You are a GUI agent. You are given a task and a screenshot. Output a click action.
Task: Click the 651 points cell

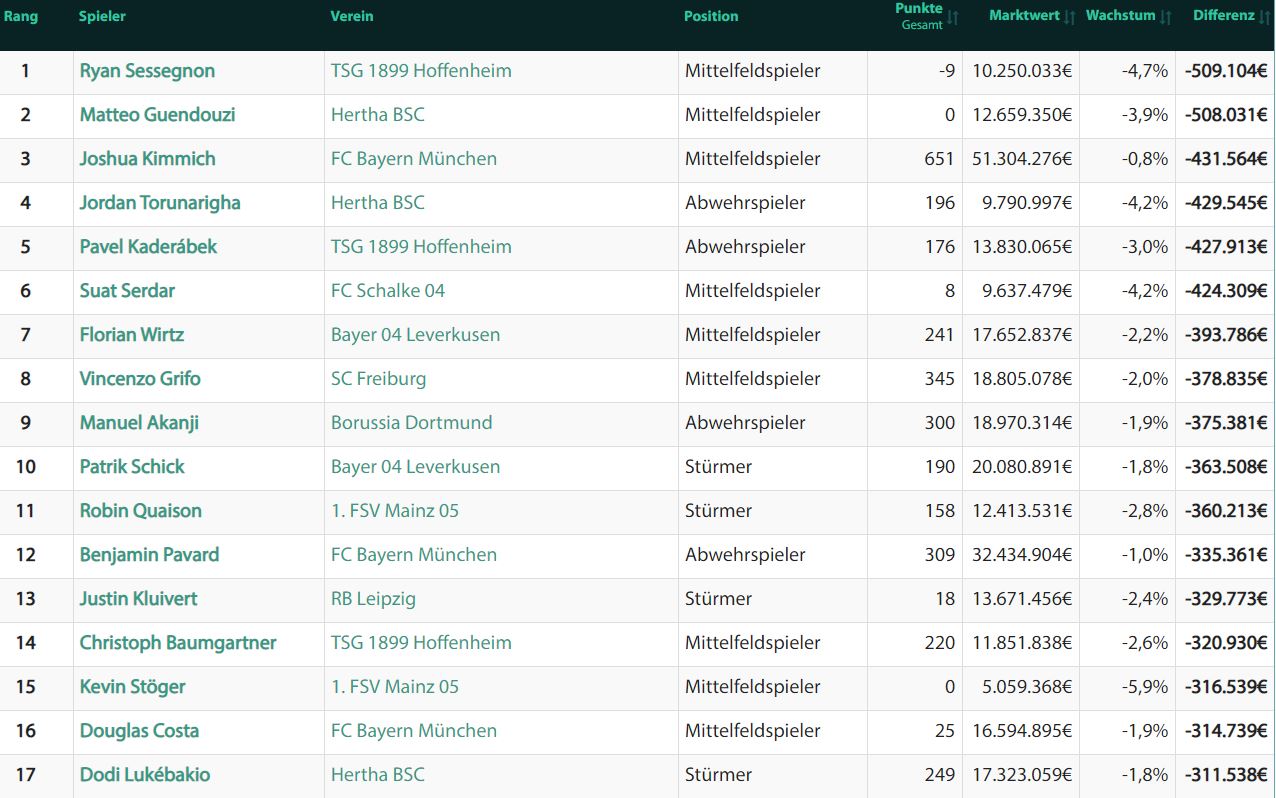[940, 159]
